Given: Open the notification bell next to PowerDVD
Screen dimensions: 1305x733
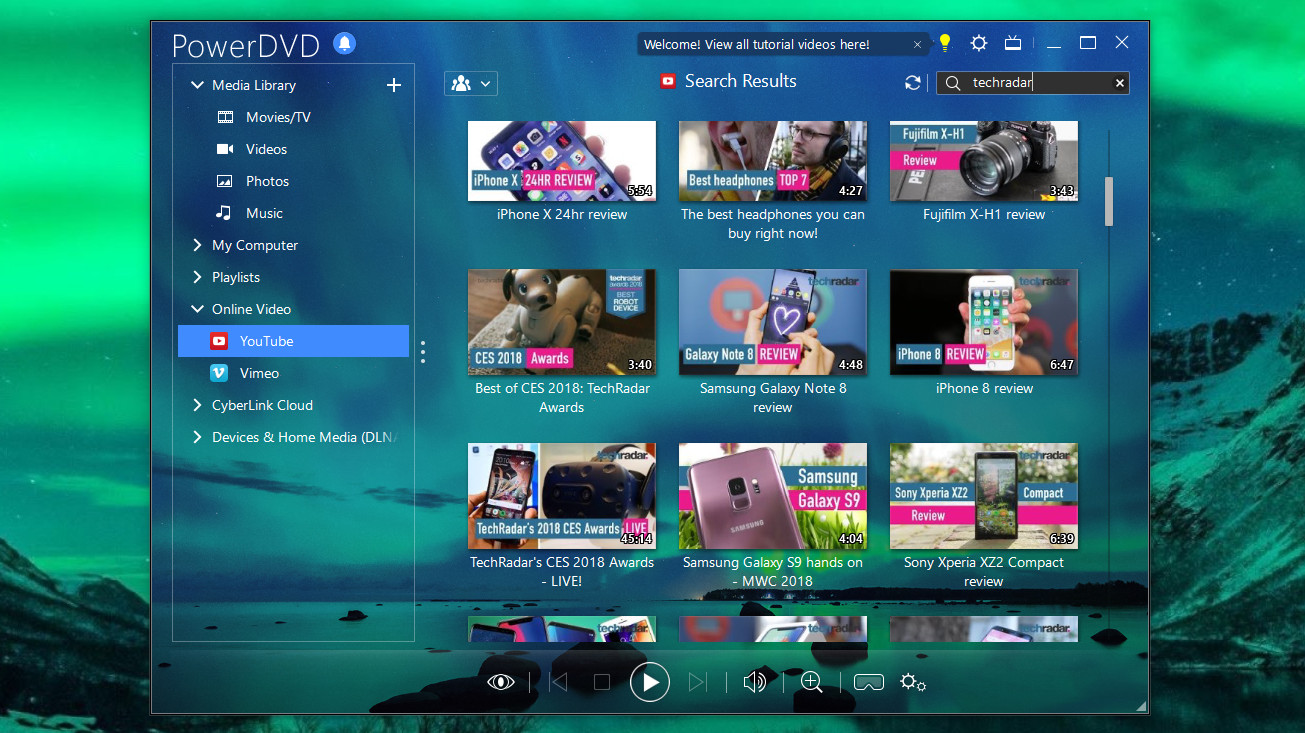Looking at the screenshot, I should tap(345, 44).
